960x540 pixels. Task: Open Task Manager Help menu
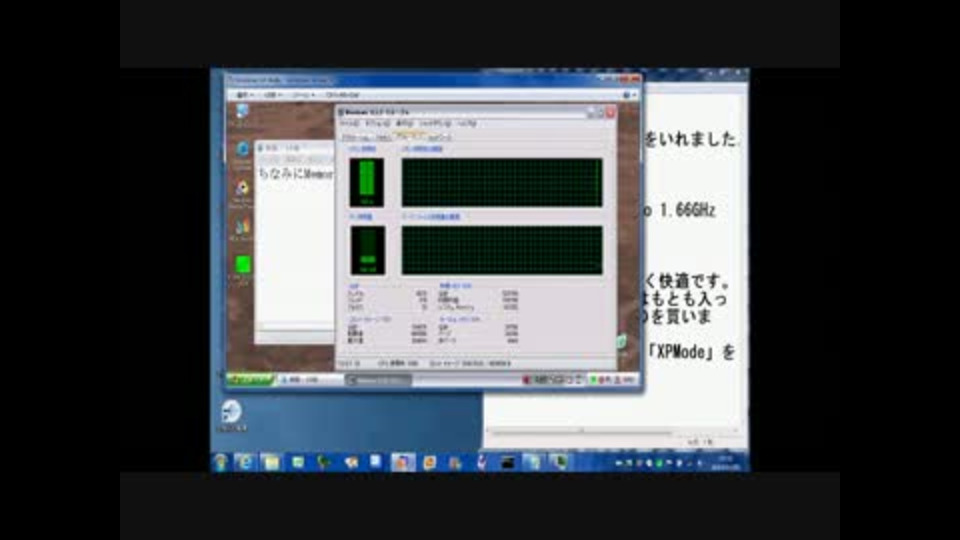coord(467,124)
